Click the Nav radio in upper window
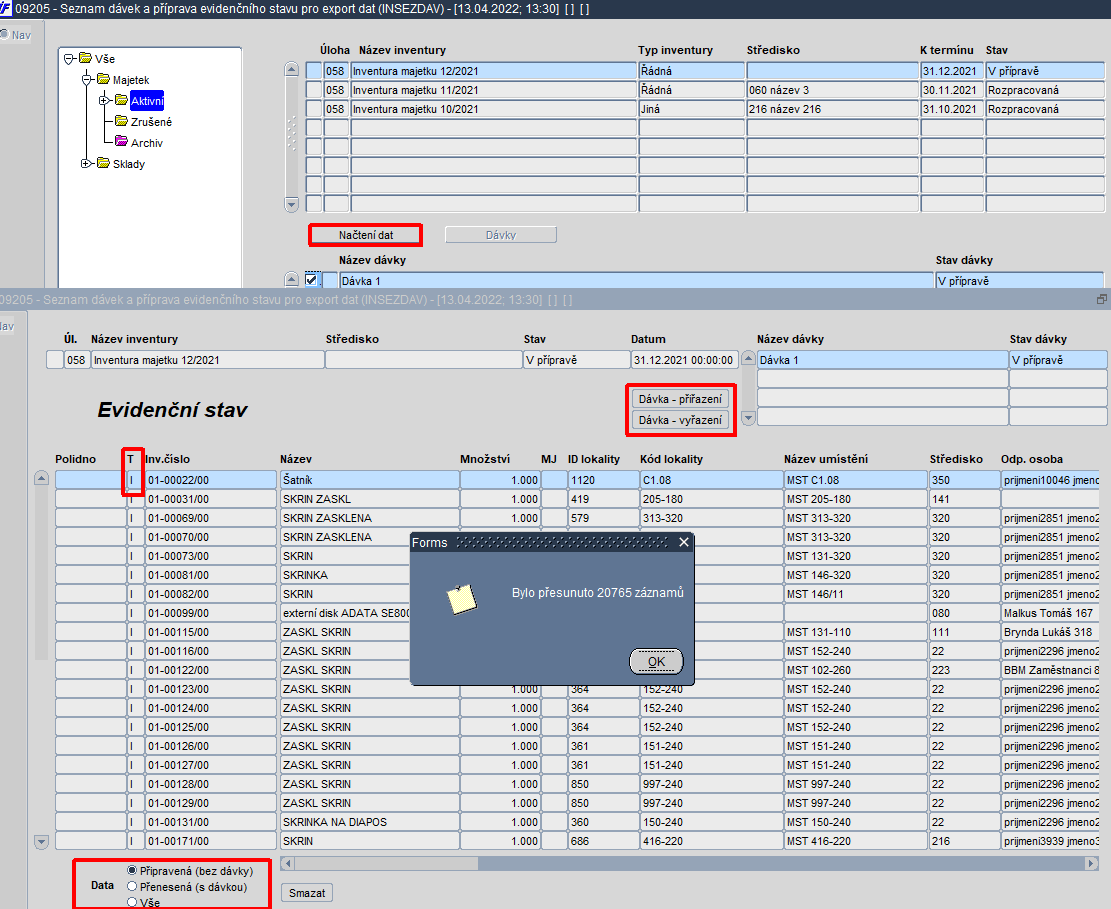The width and height of the screenshot is (1111, 909). (4, 35)
